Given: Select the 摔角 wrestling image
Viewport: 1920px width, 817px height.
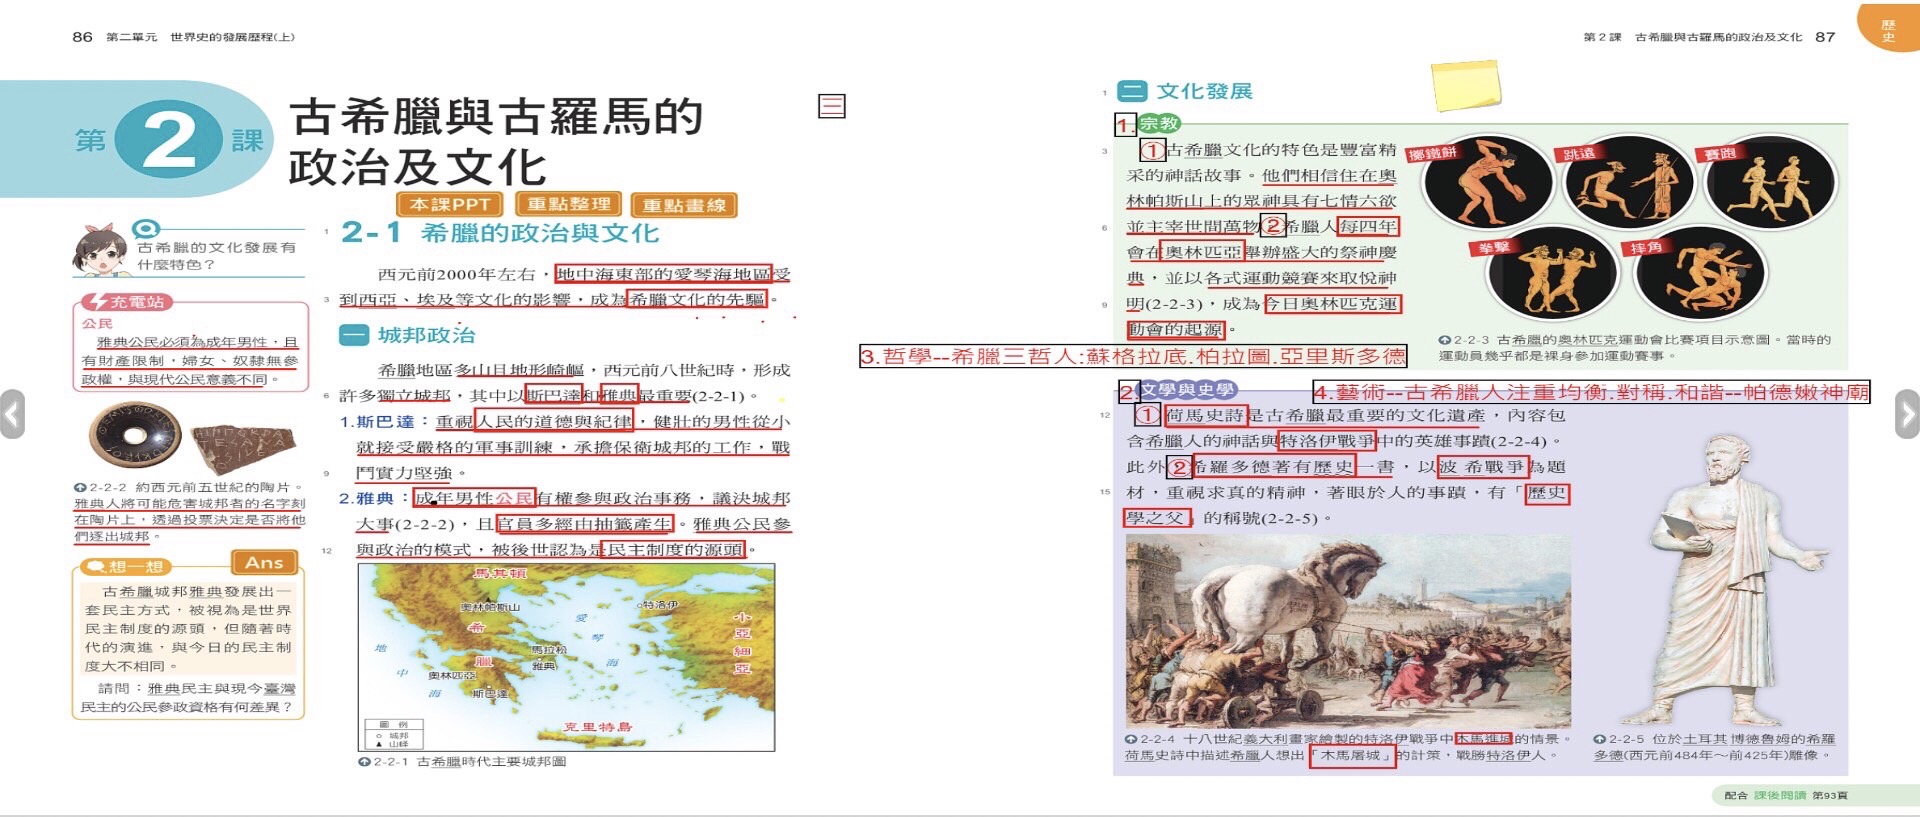Looking at the screenshot, I should [1700, 274].
